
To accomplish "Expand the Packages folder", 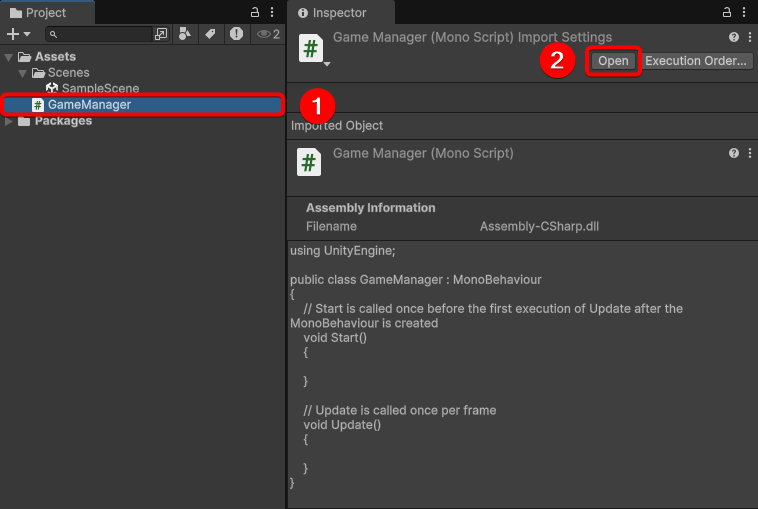I will [10, 121].
